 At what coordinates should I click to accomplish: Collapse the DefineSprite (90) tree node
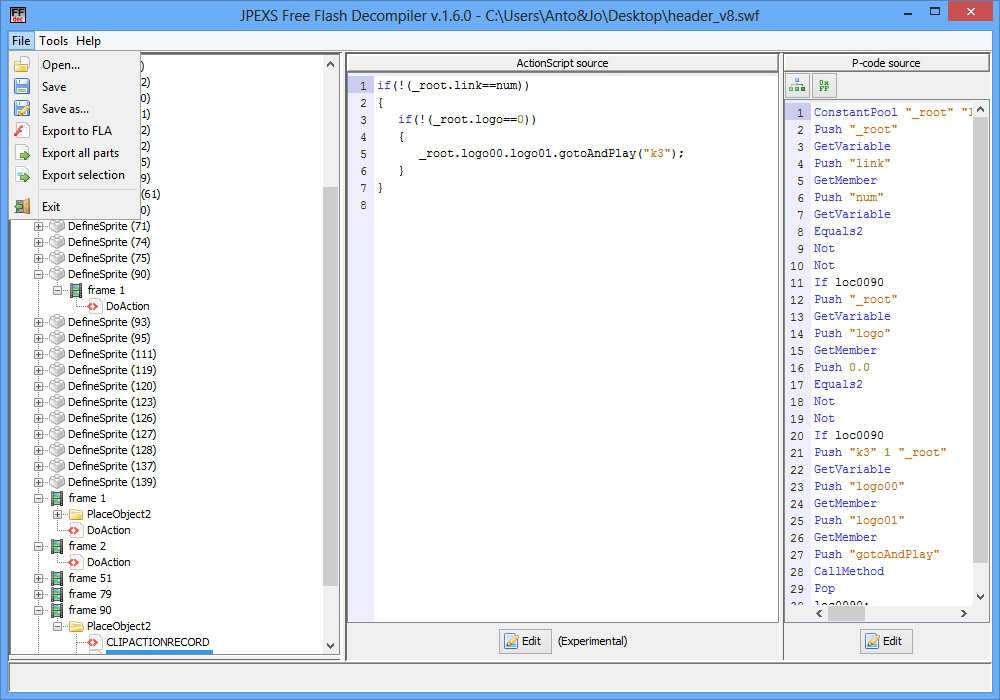coord(39,274)
